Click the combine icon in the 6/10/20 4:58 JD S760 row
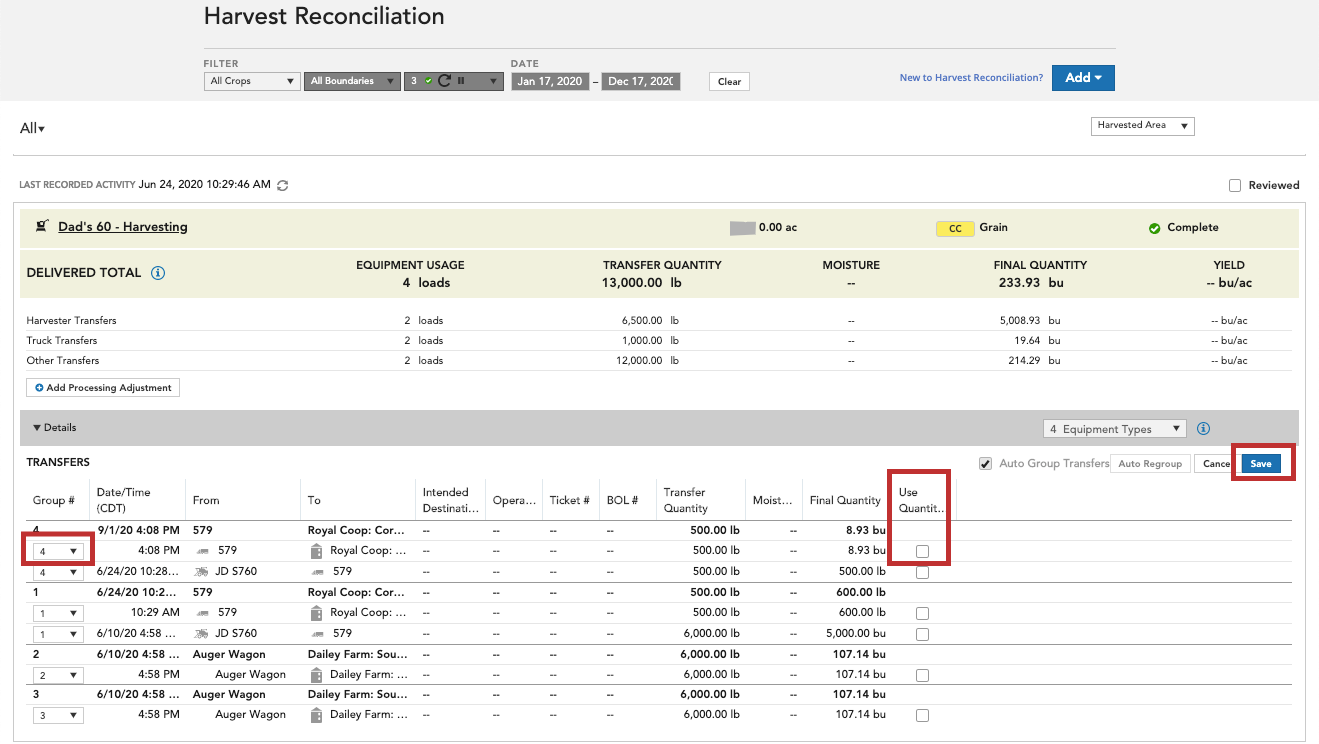Viewport: 1319px width, 744px height. tap(203, 634)
